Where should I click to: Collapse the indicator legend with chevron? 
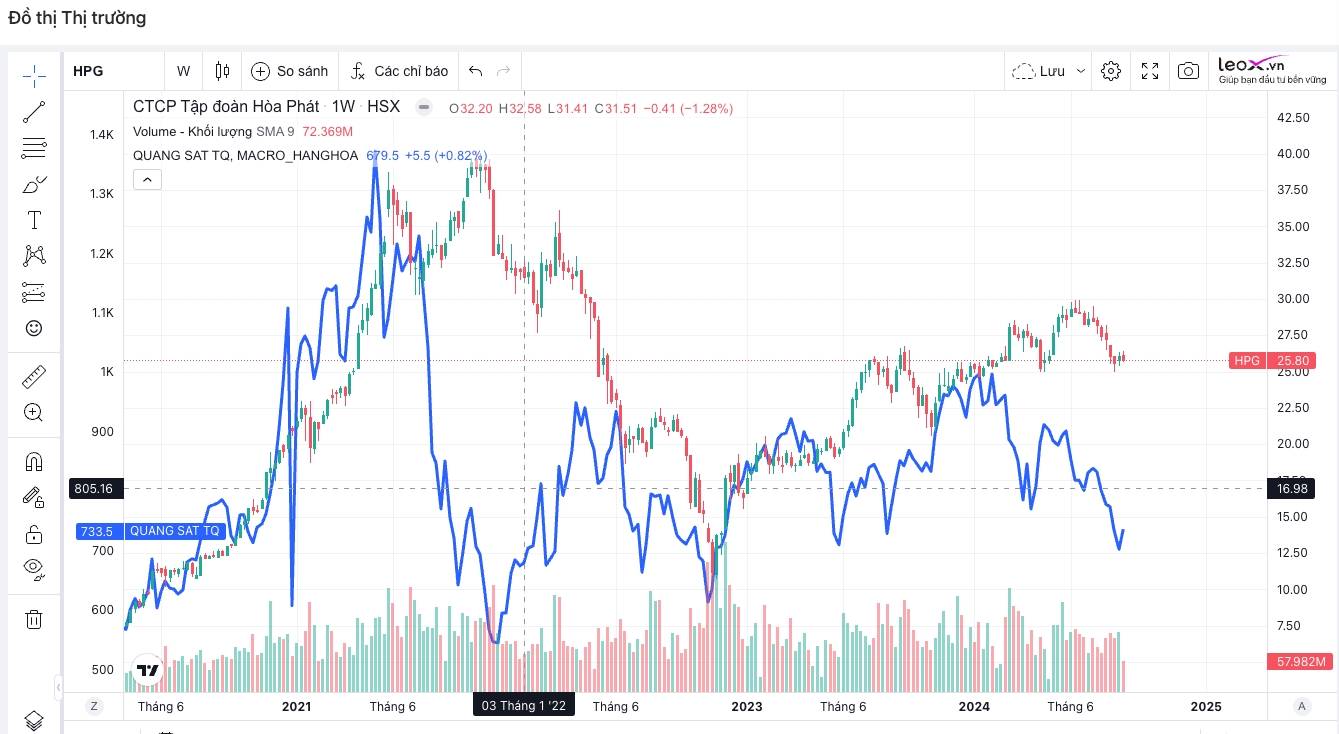[x=146, y=180]
